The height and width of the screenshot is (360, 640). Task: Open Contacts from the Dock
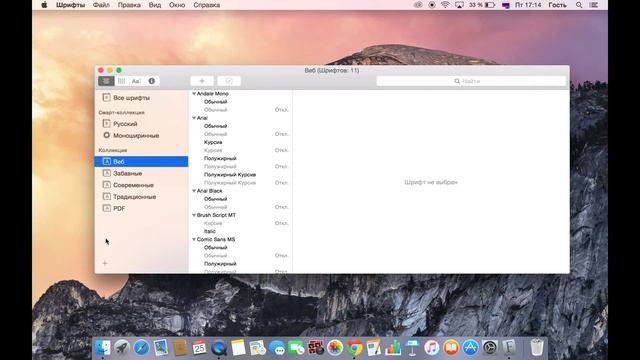[x=180, y=348]
